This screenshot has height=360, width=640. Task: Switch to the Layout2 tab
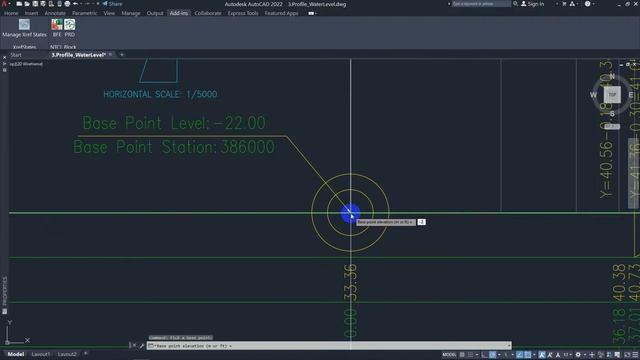[66, 354]
